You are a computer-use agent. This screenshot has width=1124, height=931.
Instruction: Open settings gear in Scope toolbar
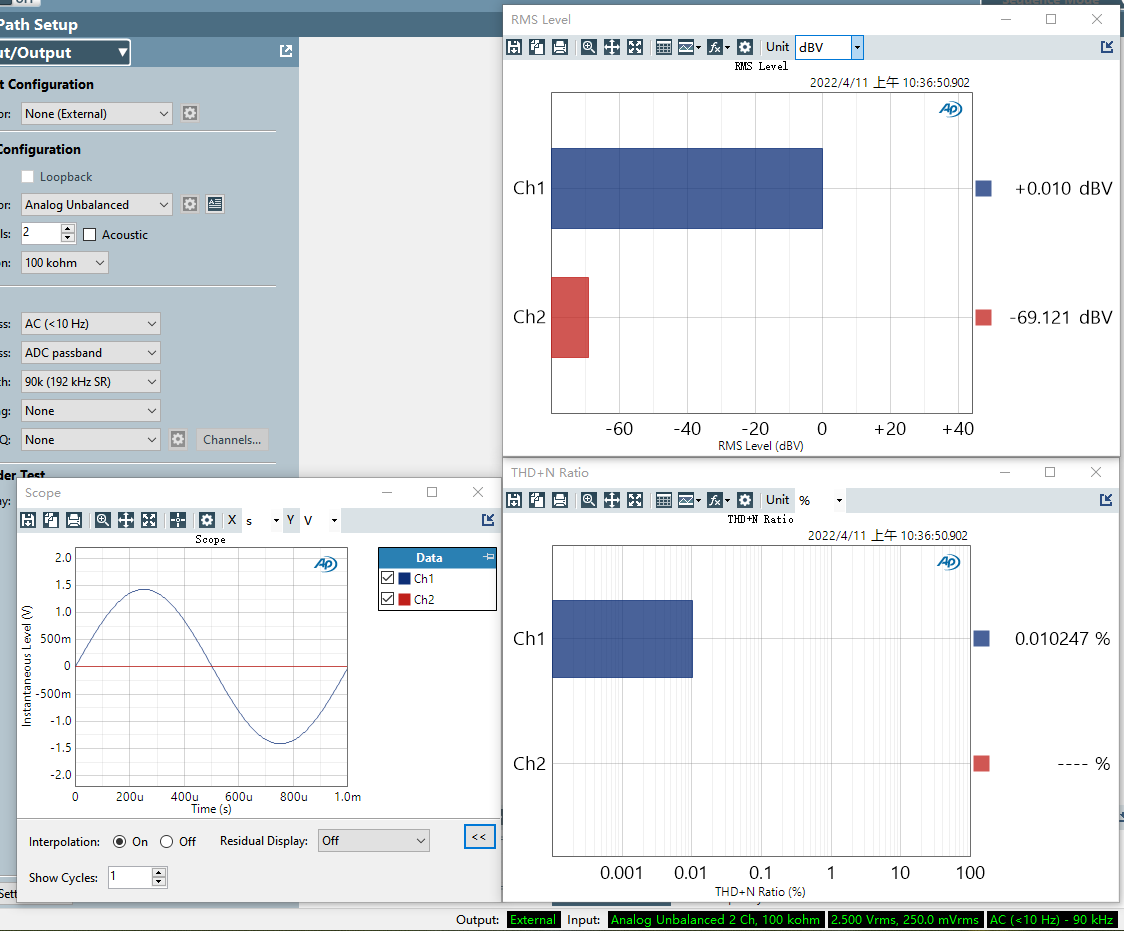[x=207, y=520]
